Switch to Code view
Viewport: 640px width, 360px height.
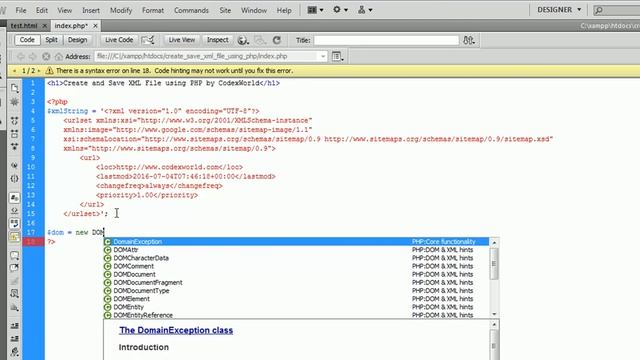[x=27, y=40]
